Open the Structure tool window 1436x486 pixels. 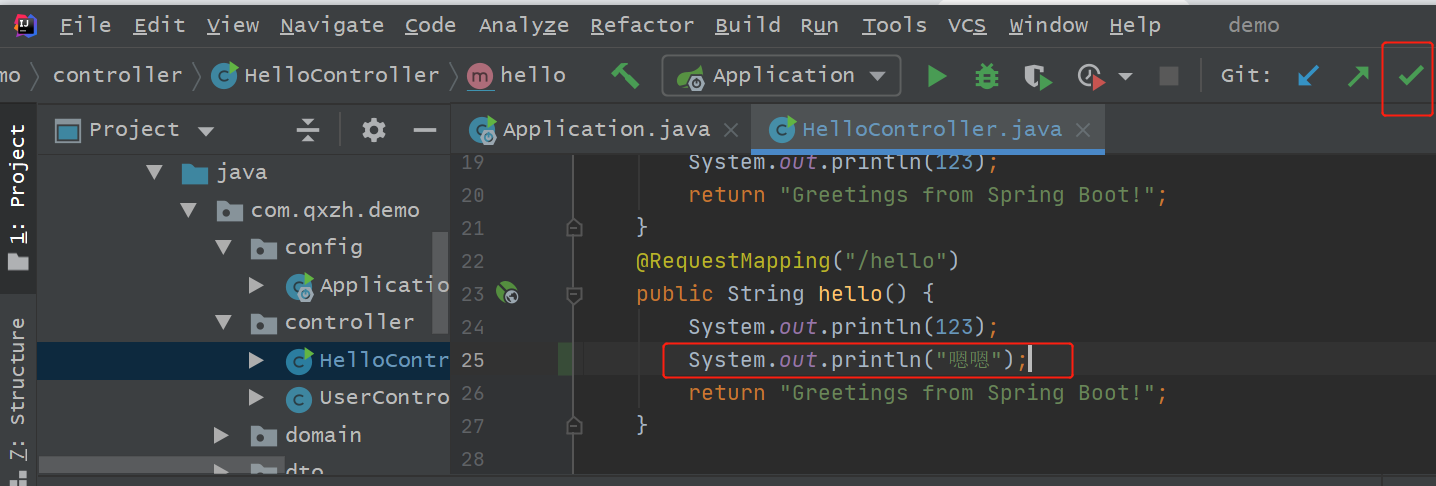point(18,390)
